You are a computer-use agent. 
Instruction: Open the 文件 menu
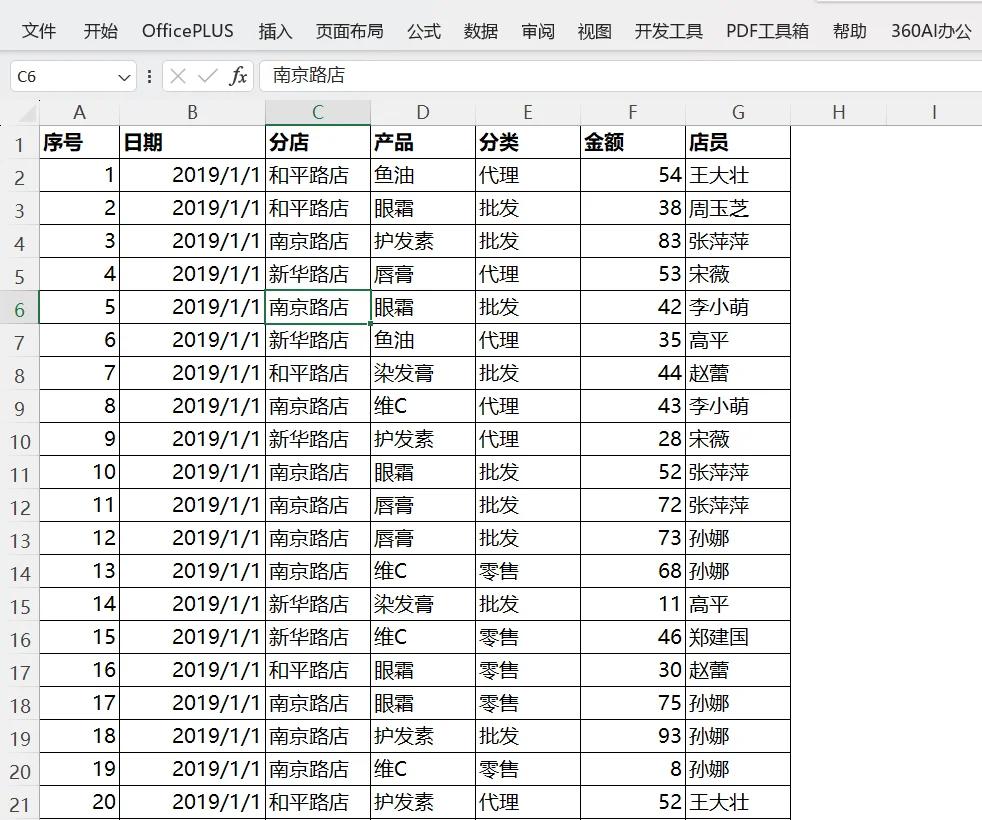pyautogui.click(x=39, y=31)
